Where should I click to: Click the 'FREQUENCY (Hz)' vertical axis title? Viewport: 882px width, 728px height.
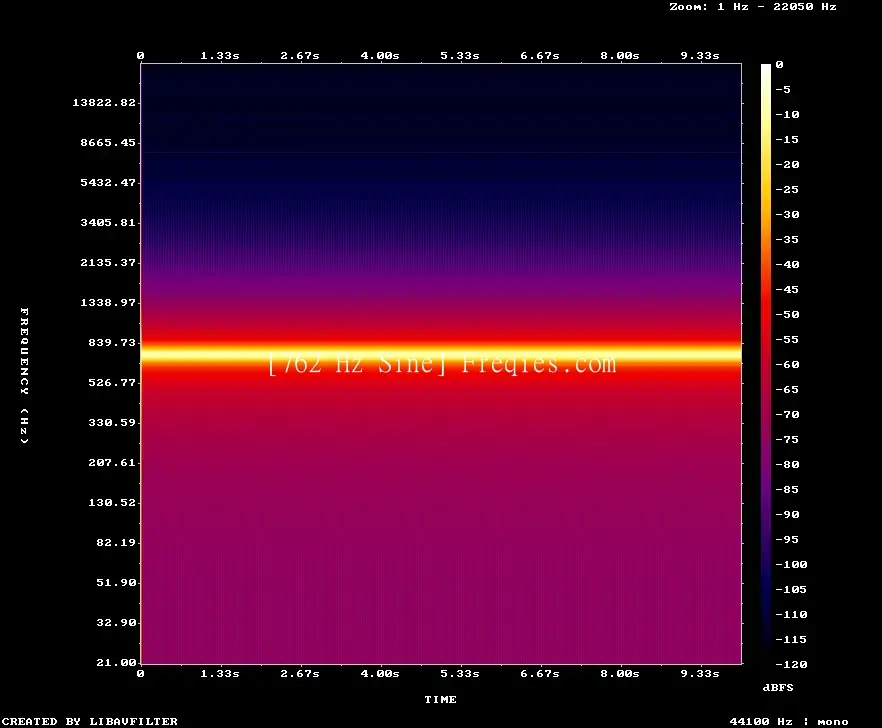point(24,376)
